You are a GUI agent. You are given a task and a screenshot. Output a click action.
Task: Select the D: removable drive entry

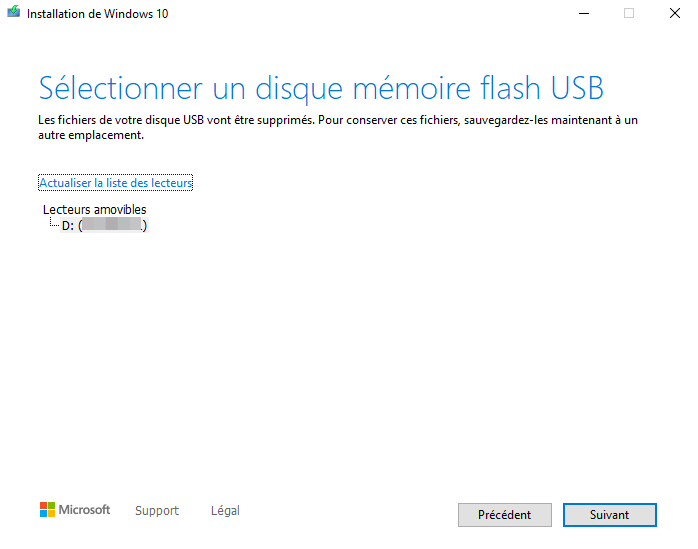pyautogui.click(x=68, y=226)
